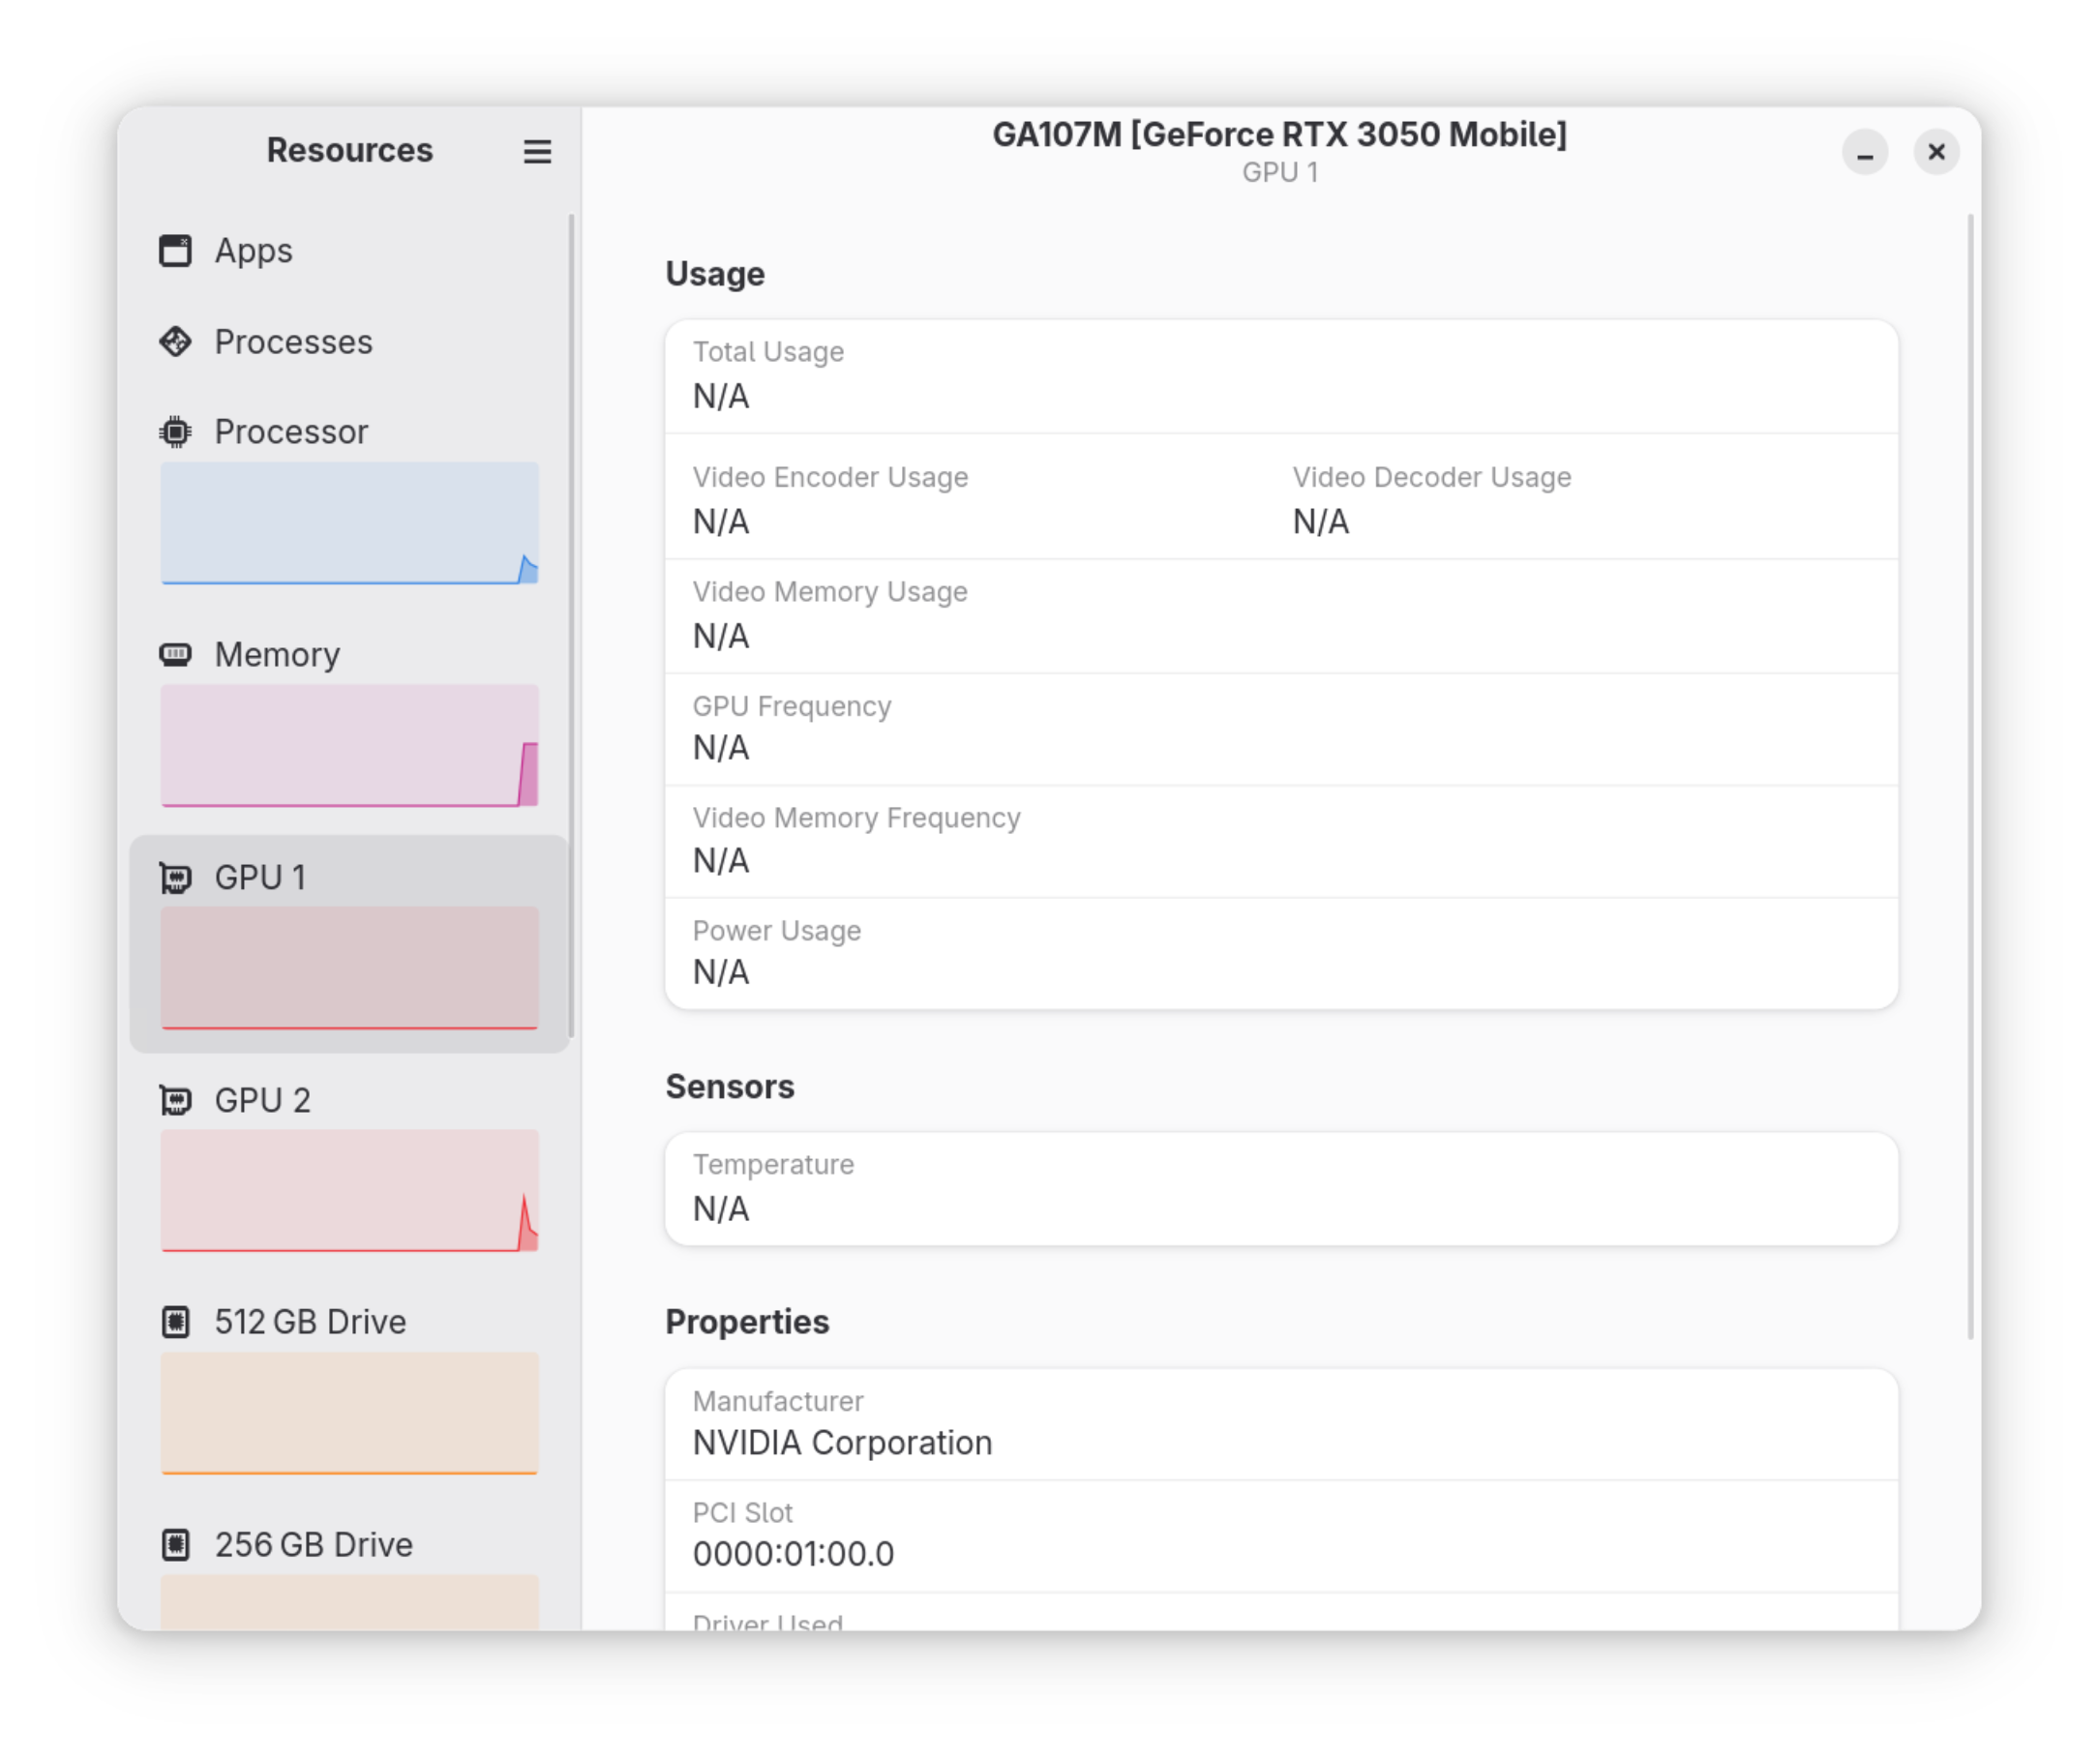The width and height of the screenshot is (2100, 1759).
Task: Click the Memory module icon
Action: [175, 655]
